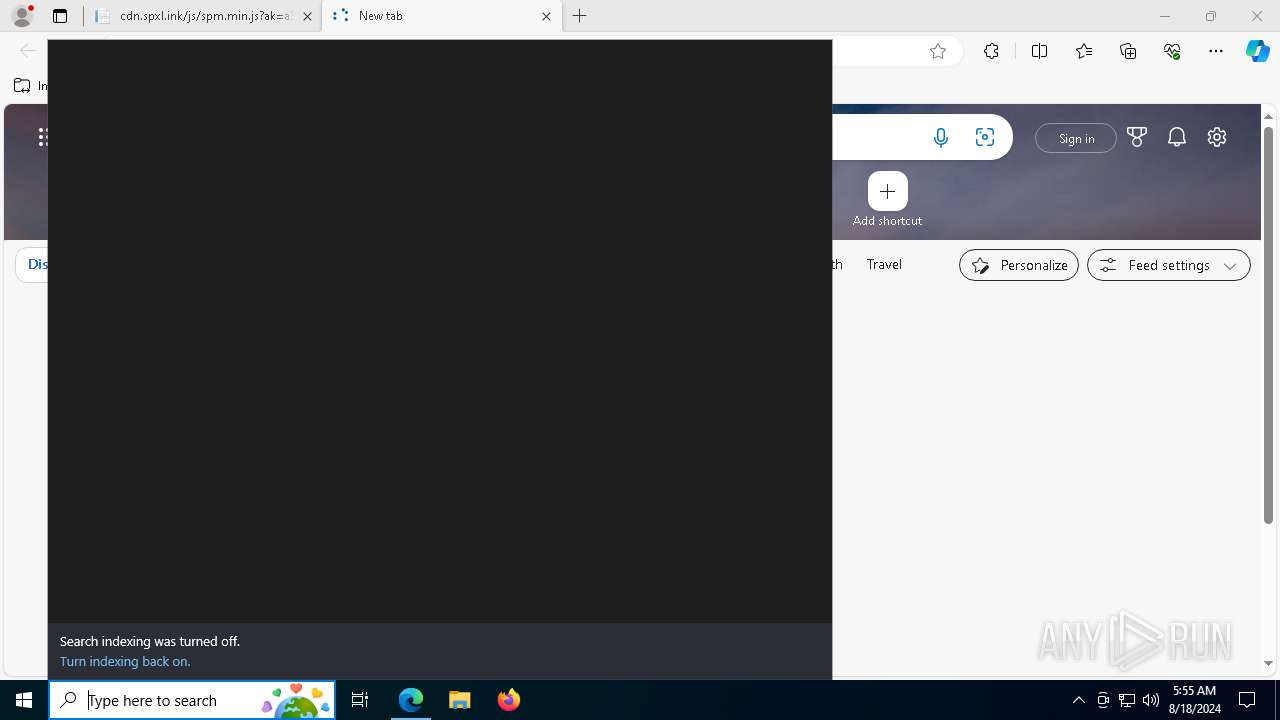Start voice search with microphone
Image resolution: width=1280 pixels, height=720 pixels.
point(941,138)
